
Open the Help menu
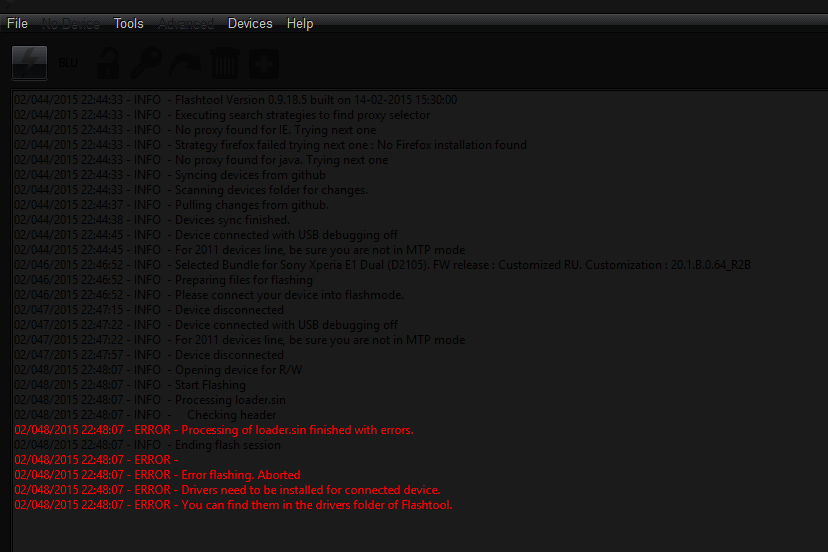pos(300,24)
